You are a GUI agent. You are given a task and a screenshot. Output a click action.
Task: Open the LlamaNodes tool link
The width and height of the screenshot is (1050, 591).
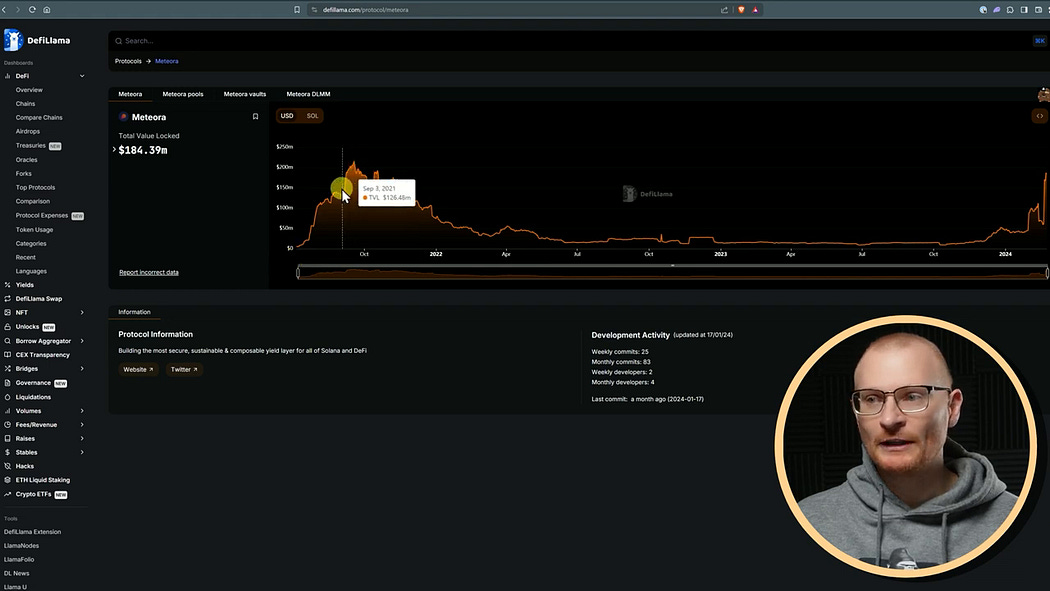pos(21,545)
